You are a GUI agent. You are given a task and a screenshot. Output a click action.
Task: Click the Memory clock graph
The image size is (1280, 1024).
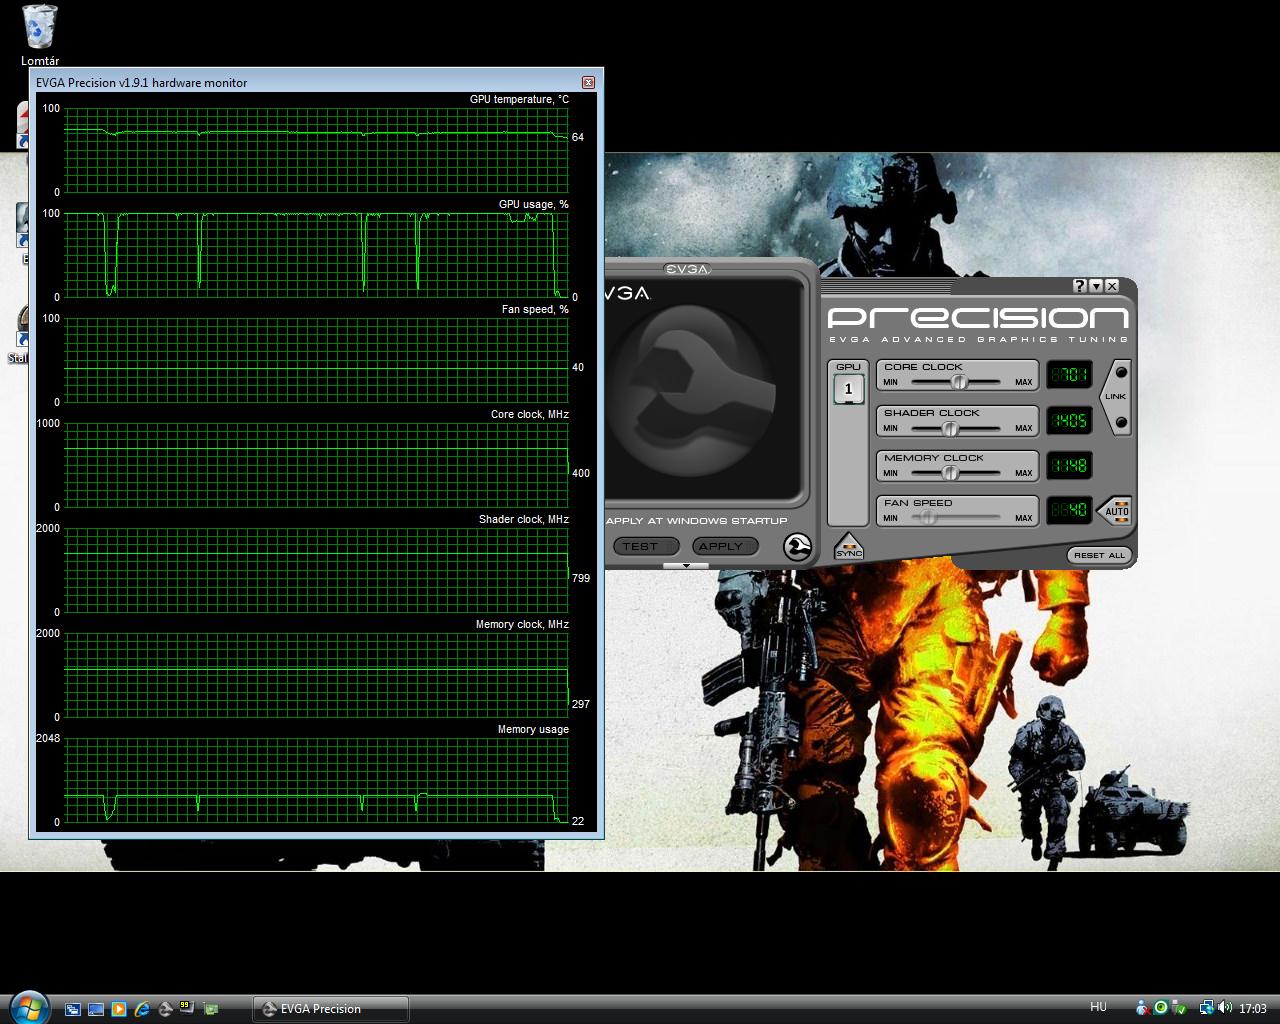click(x=317, y=675)
